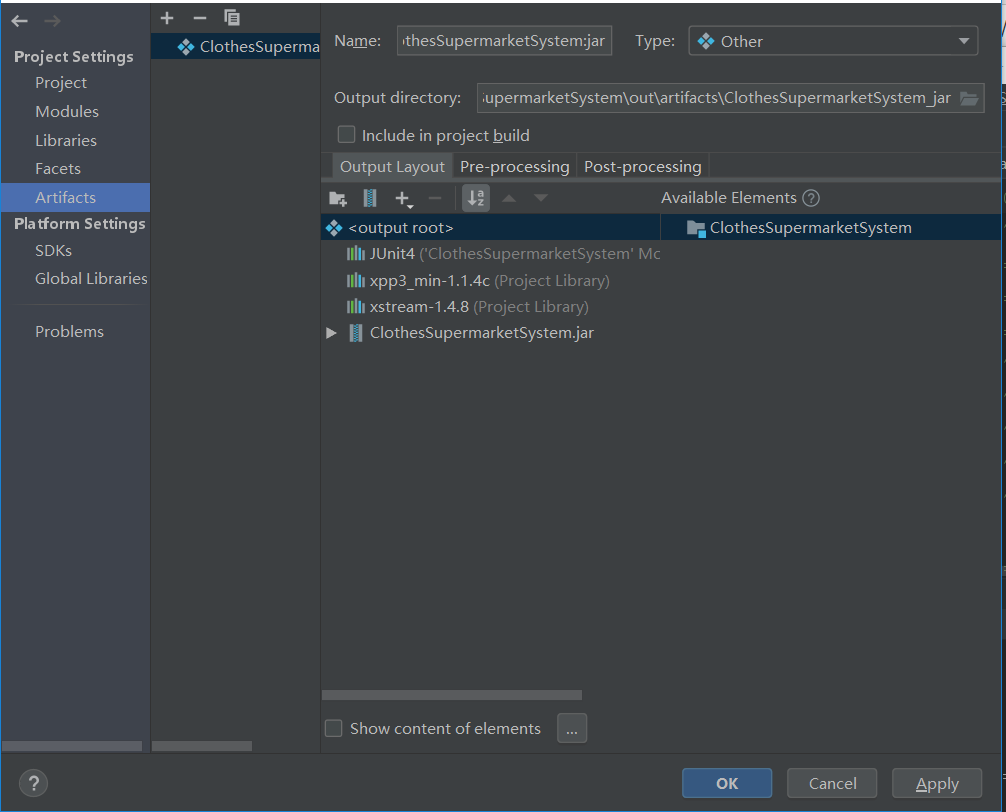Click the Cancel button
This screenshot has height=812, width=1006.
[832, 783]
